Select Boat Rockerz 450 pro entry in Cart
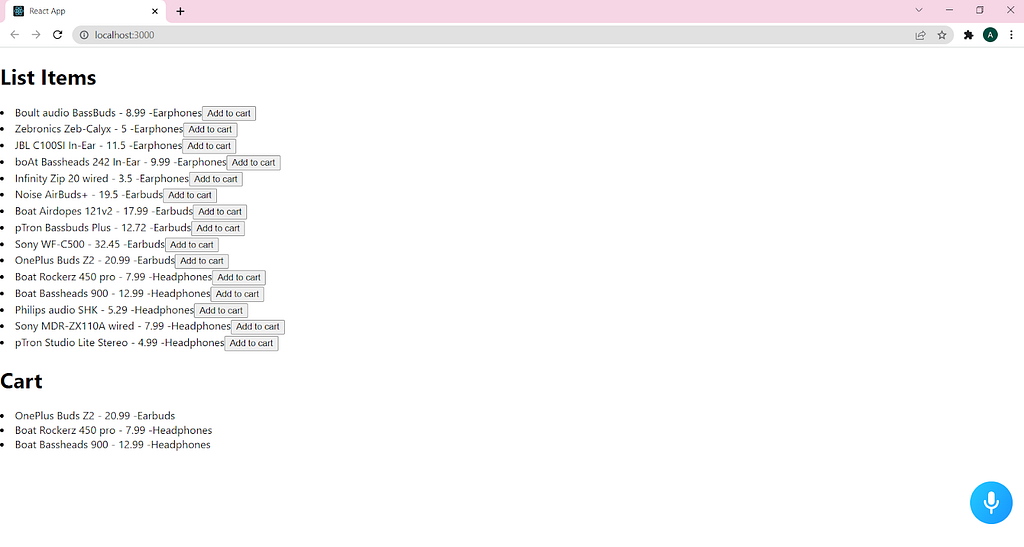 point(113,430)
